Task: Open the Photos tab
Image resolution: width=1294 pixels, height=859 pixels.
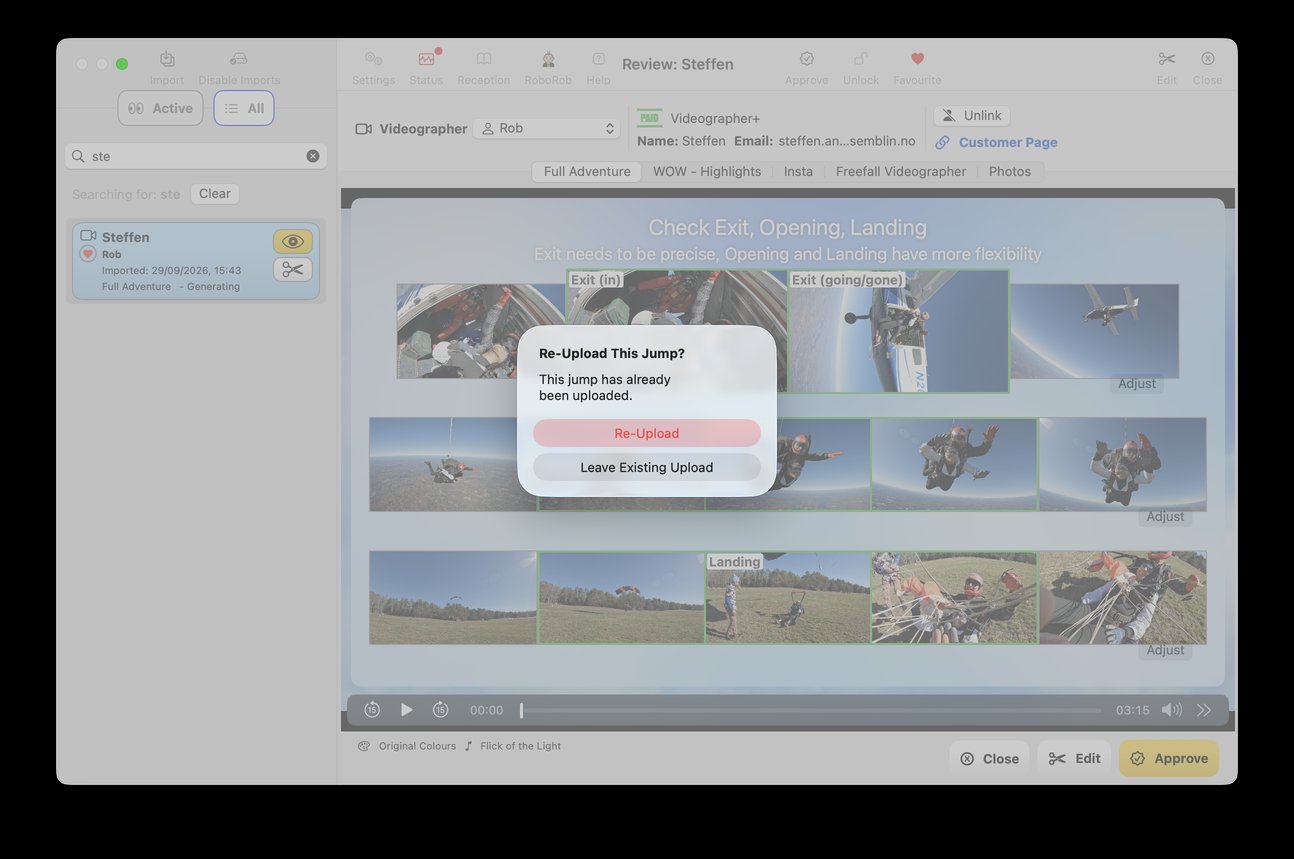Action: 1010,171
